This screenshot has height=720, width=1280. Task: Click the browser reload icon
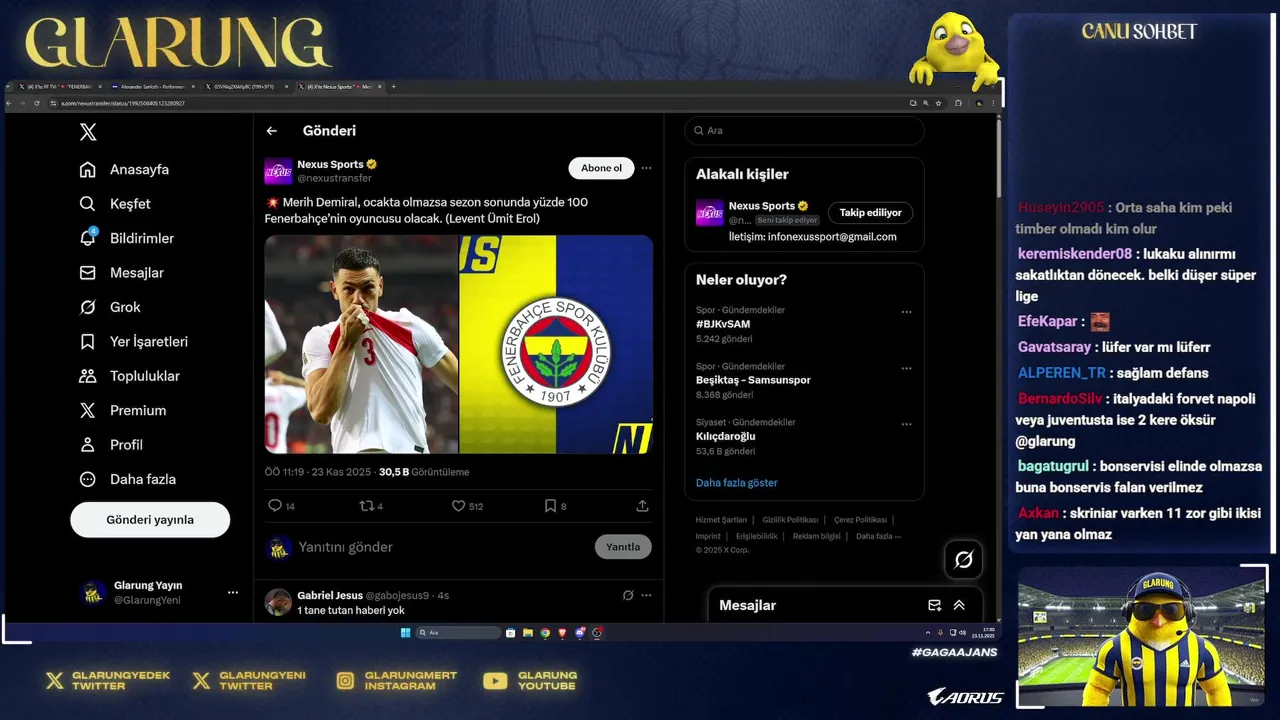point(37,103)
